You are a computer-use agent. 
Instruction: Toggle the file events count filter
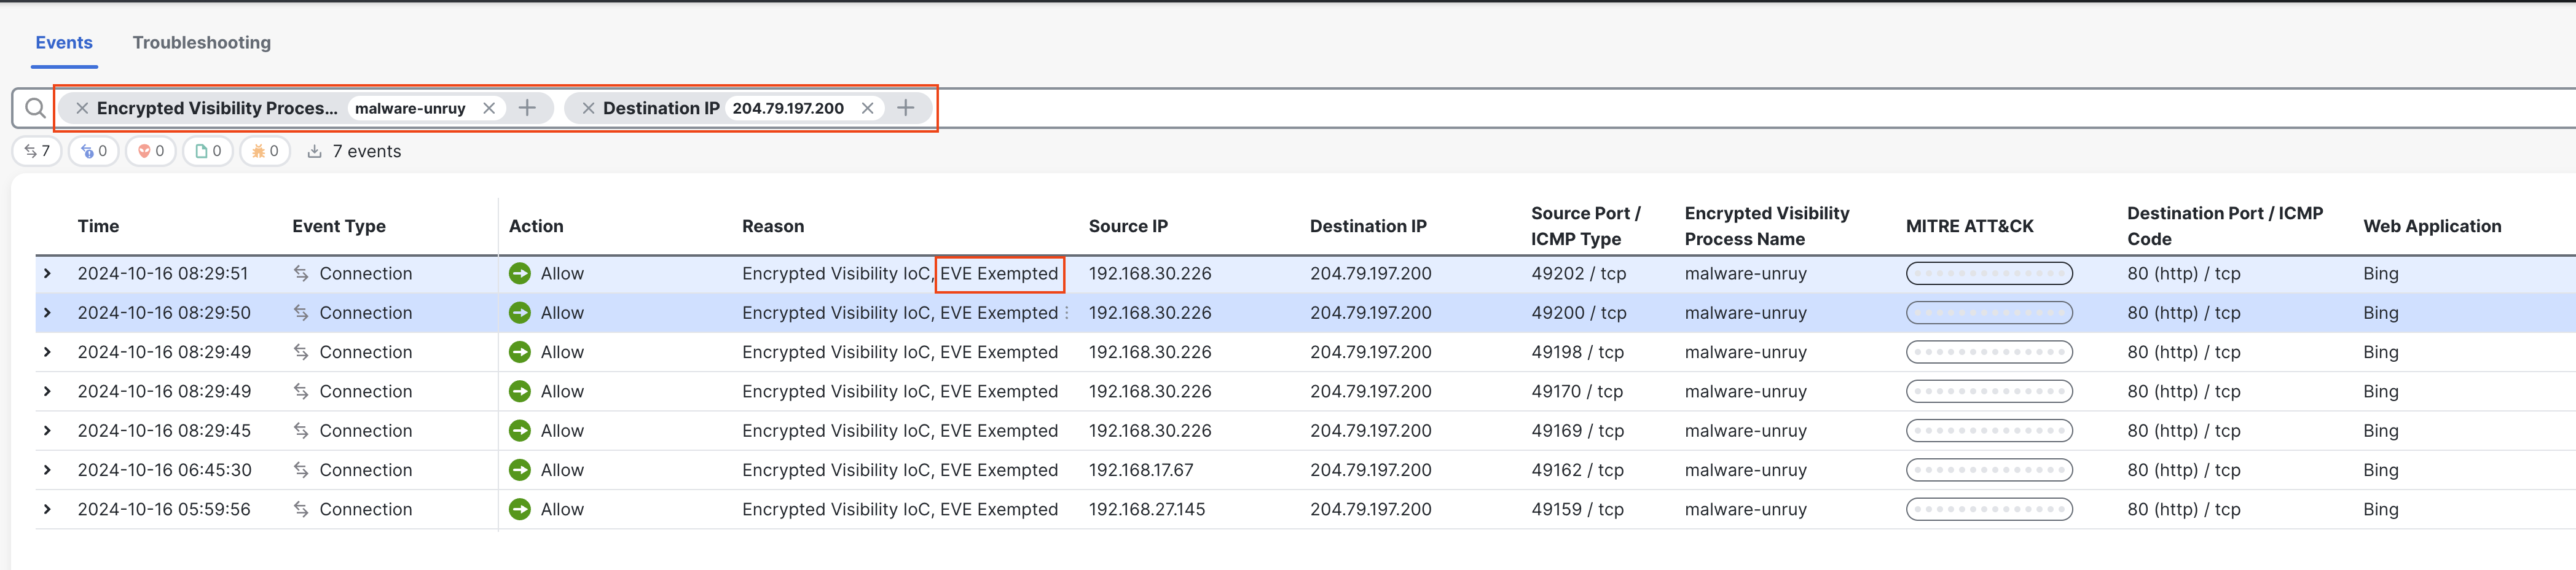click(208, 151)
